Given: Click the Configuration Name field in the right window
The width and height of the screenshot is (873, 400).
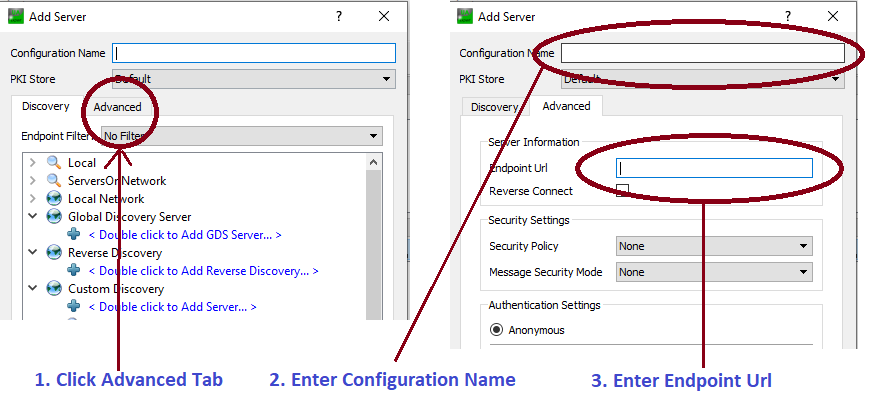Looking at the screenshot, I should coord(703,53).
